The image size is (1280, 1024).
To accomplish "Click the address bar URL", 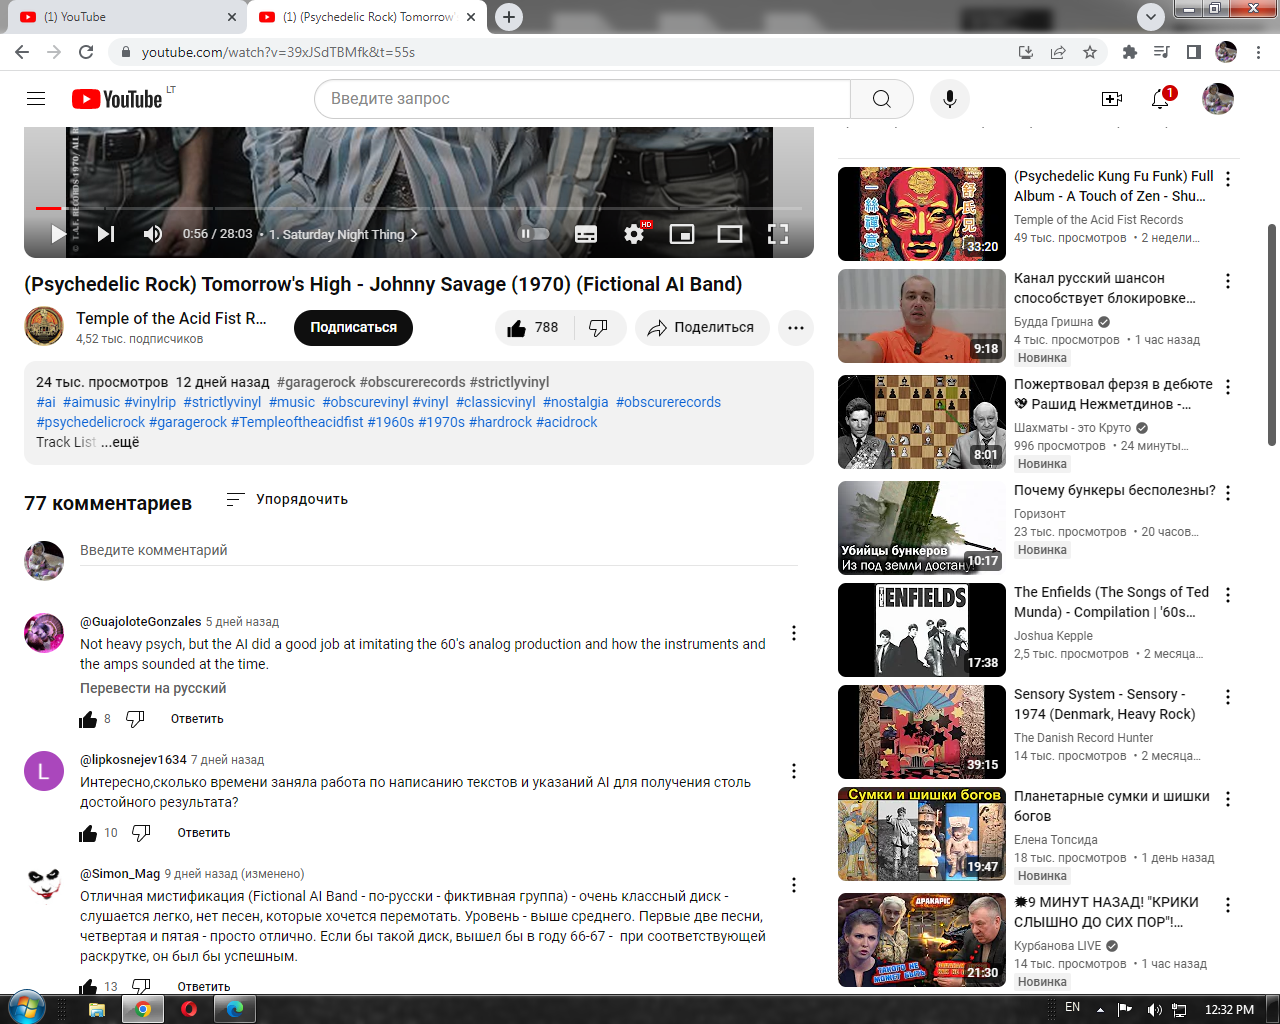I will click(x=278, y=52).
